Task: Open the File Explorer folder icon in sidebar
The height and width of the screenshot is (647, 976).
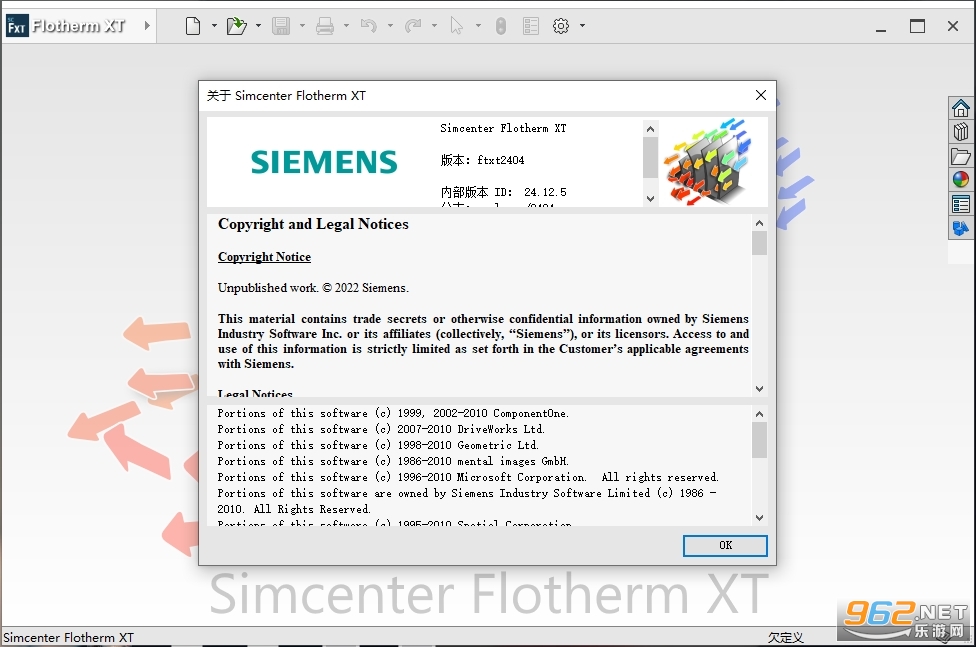Action: pyautogui.click(x=960, y=156)
